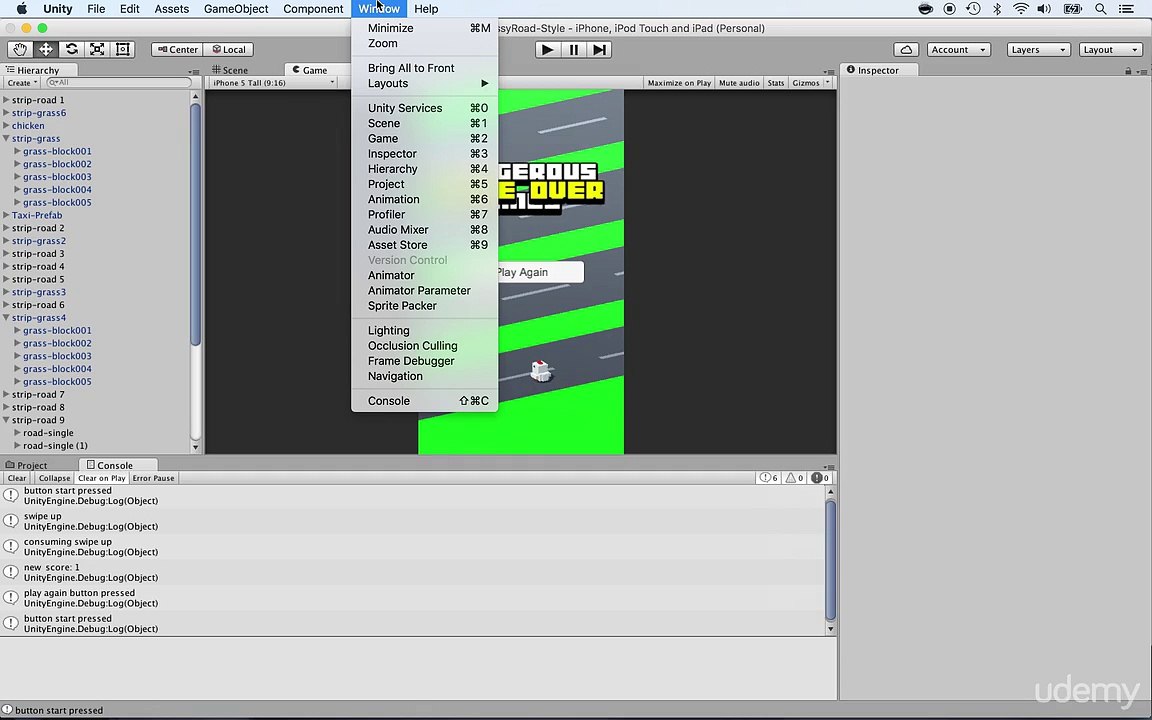Viewport: 1152px width, 720px height.
Task: Toggle Error Pause in Console
Action: (x=154, y=478)
